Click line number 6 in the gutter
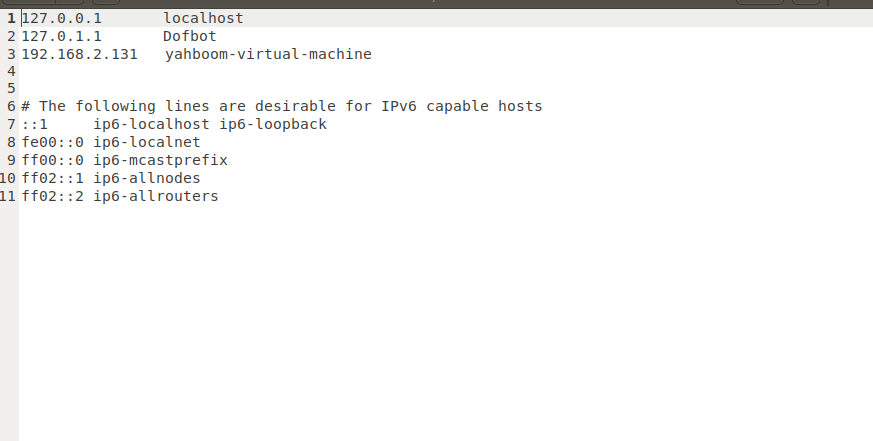 pos(11,106)
